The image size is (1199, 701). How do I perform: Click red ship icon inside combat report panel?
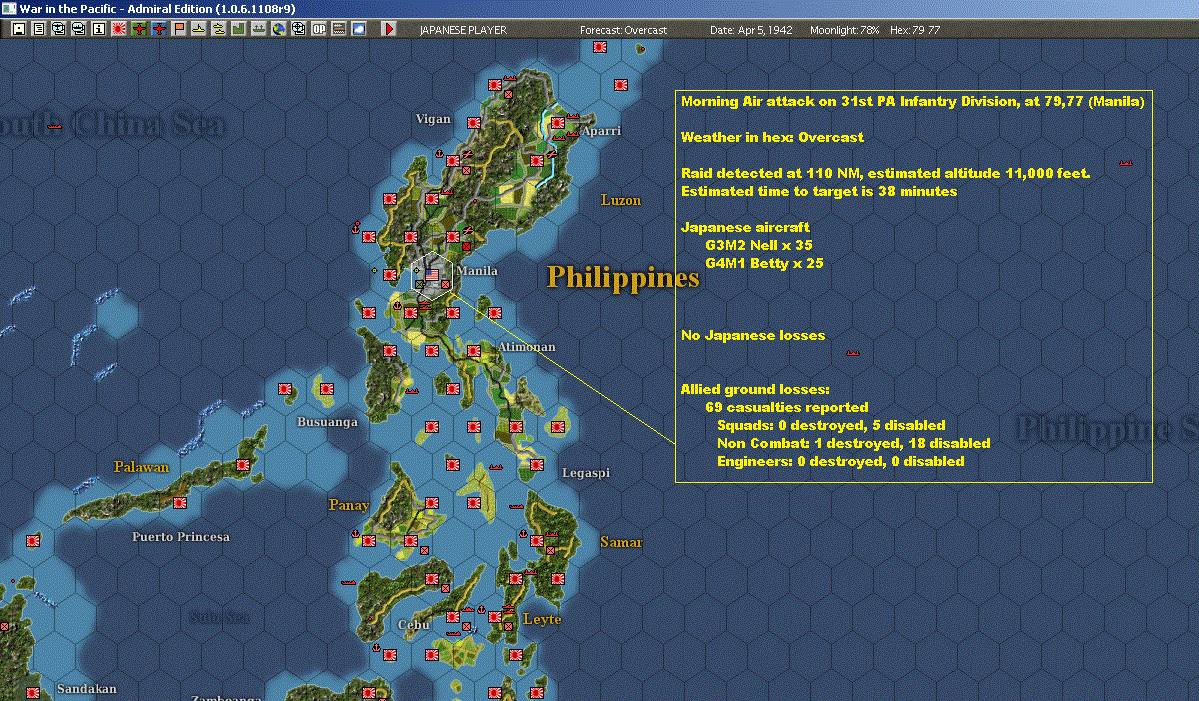pos(853,353)
